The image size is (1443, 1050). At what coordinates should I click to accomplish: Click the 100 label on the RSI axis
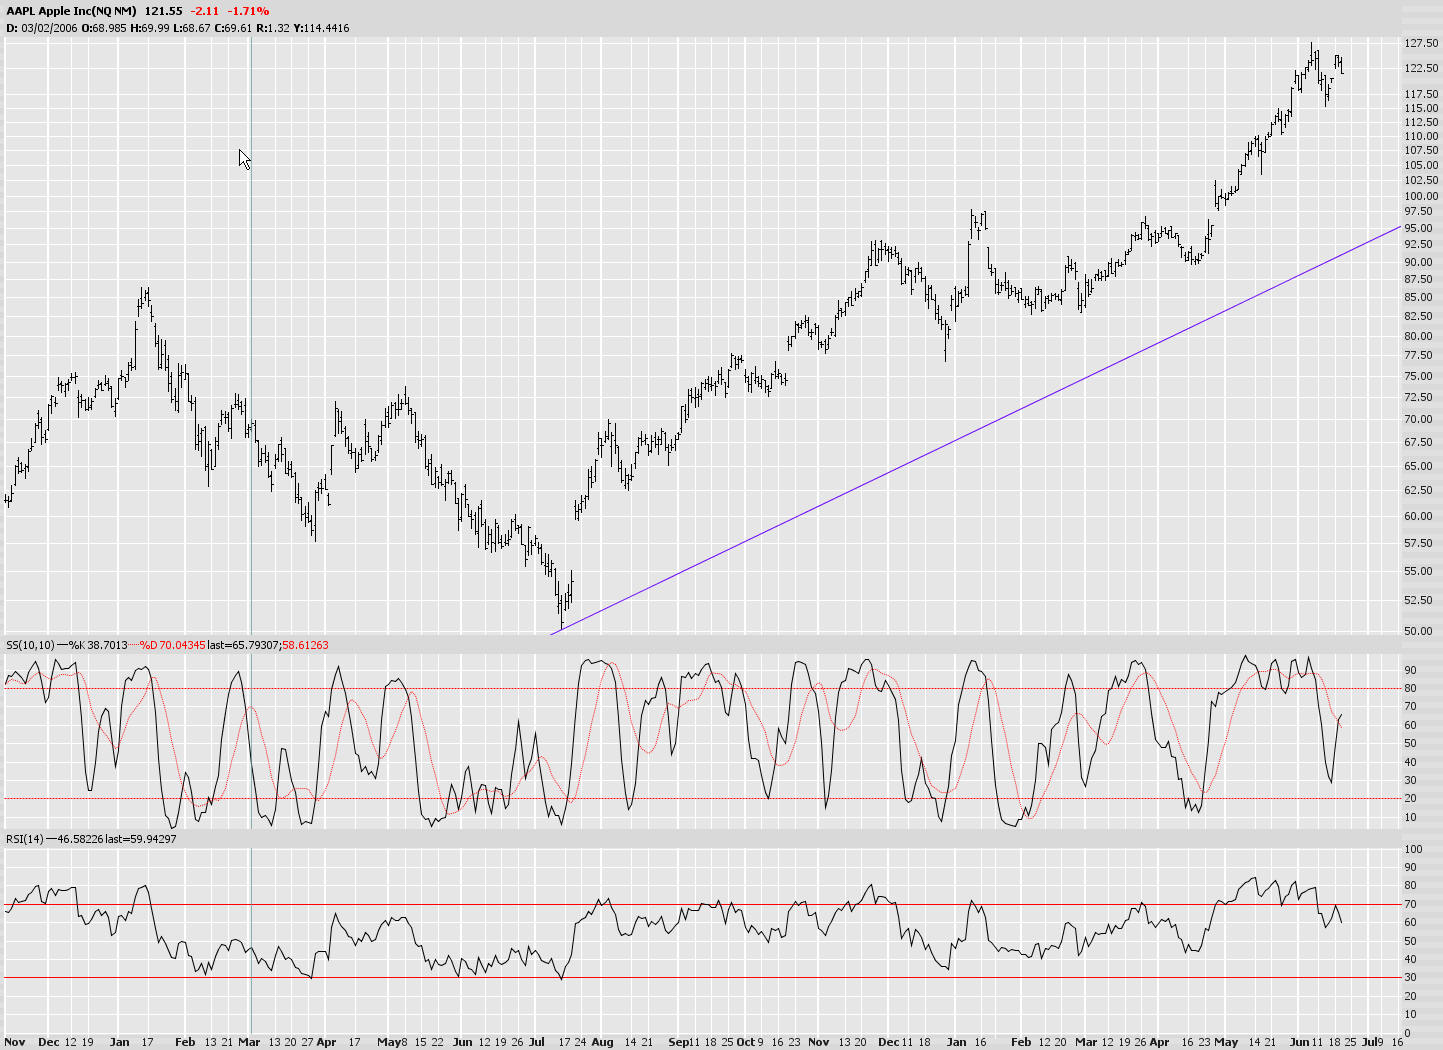[1413, 849]
